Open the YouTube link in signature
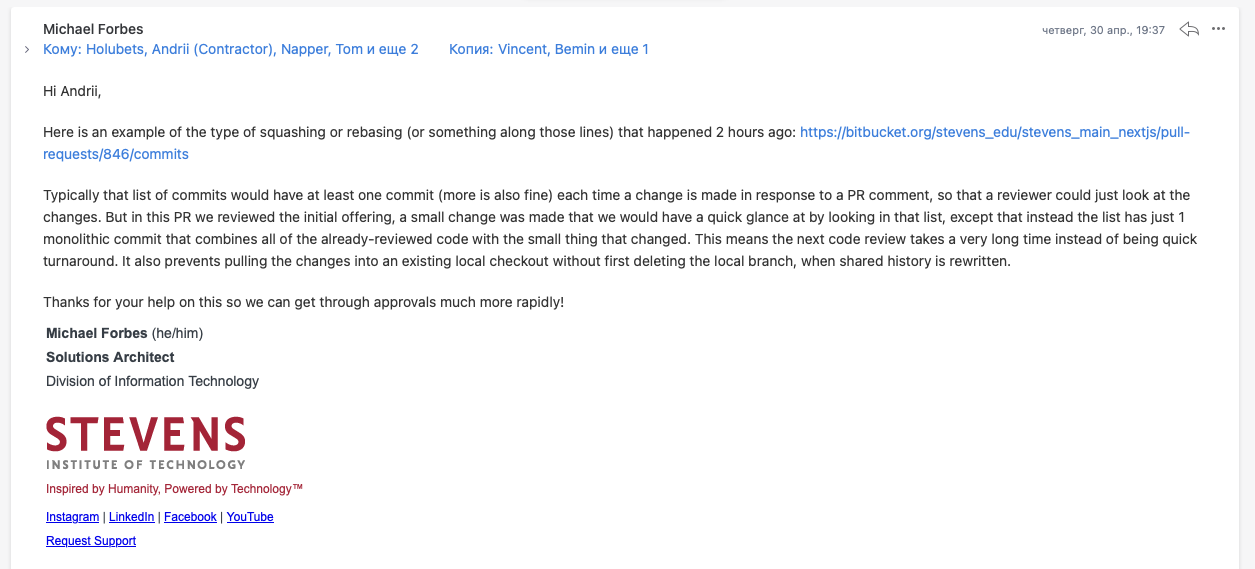This screenshot has height=569, width=1255. pos(250,517)
